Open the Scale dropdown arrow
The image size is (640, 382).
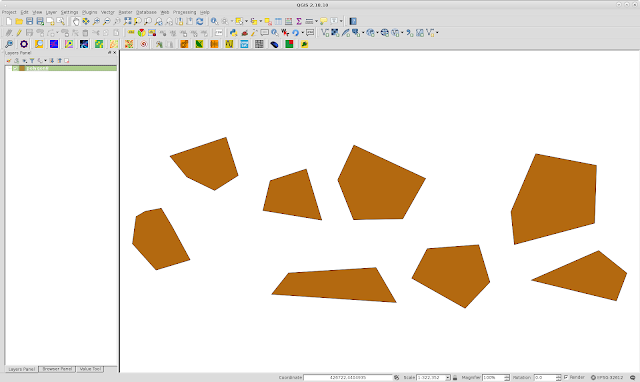[x=448, y=378]
